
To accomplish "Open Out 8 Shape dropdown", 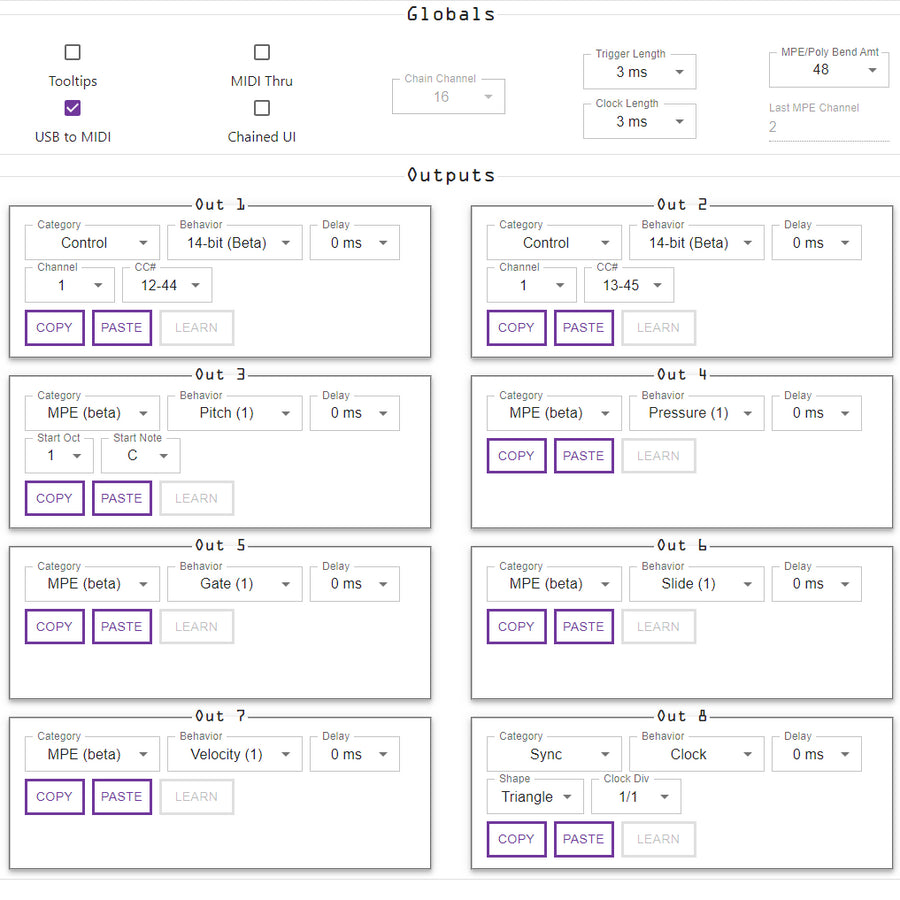I will tap(535, 797).
